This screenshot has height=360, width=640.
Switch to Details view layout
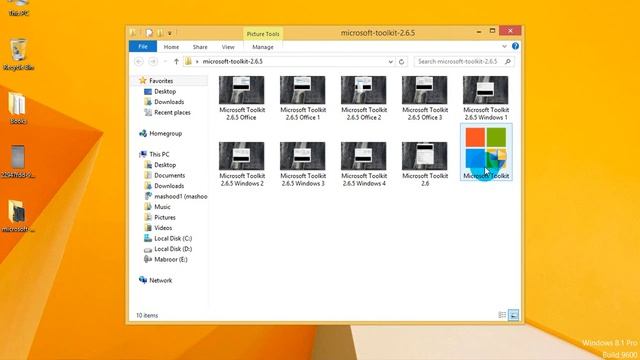point(502,315)
